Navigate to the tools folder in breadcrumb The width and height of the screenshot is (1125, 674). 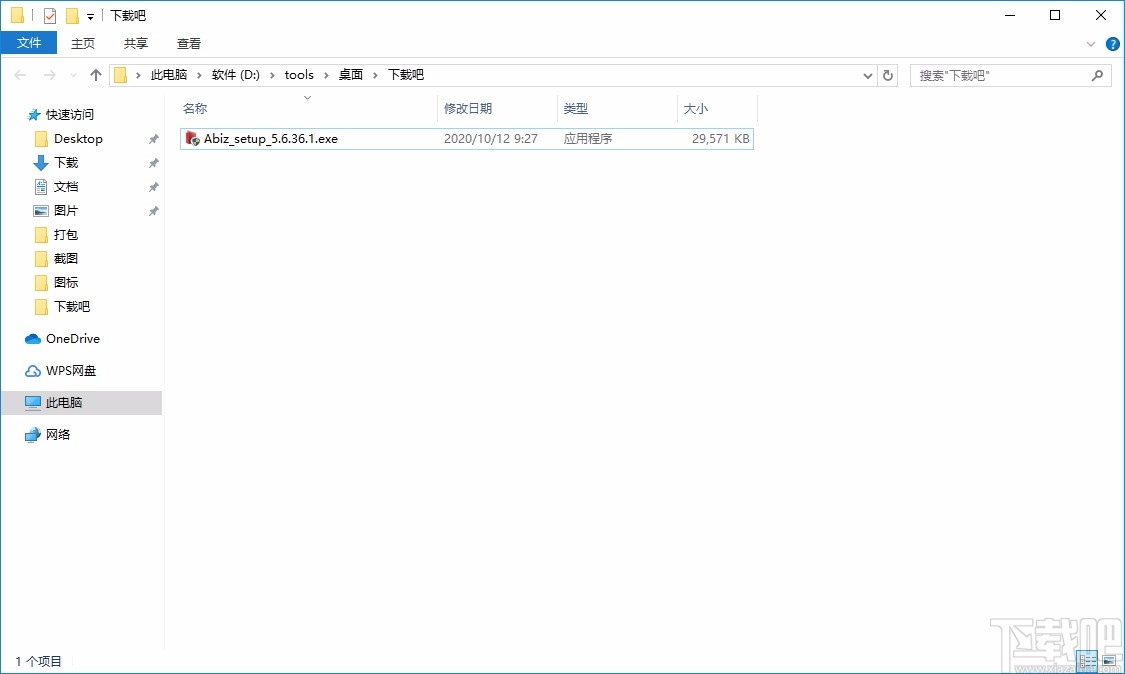[x=298, y=74]
